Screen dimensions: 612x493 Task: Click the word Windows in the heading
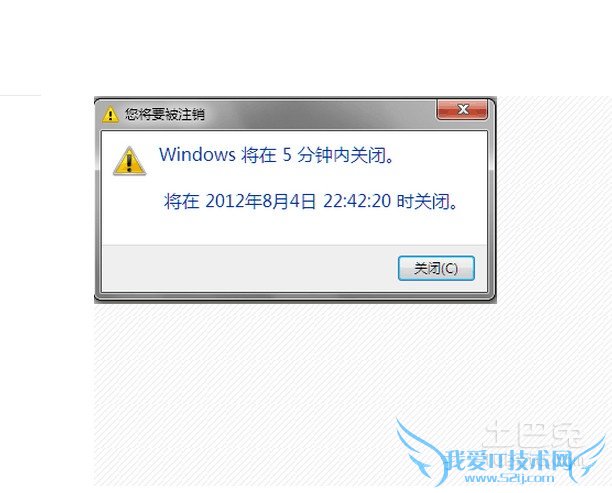pos(197,155)
